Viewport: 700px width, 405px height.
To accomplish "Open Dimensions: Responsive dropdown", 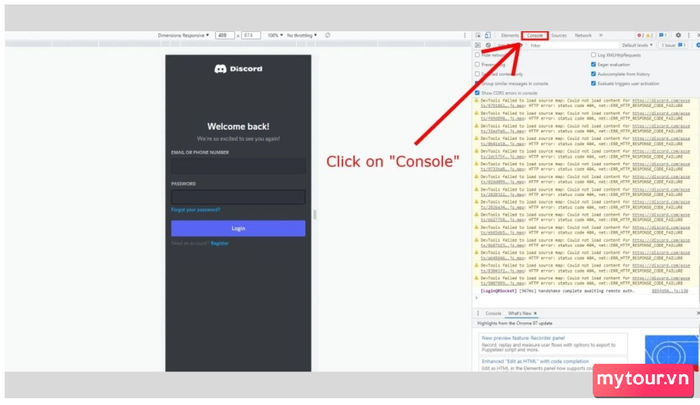I will [x=183, y=35].
